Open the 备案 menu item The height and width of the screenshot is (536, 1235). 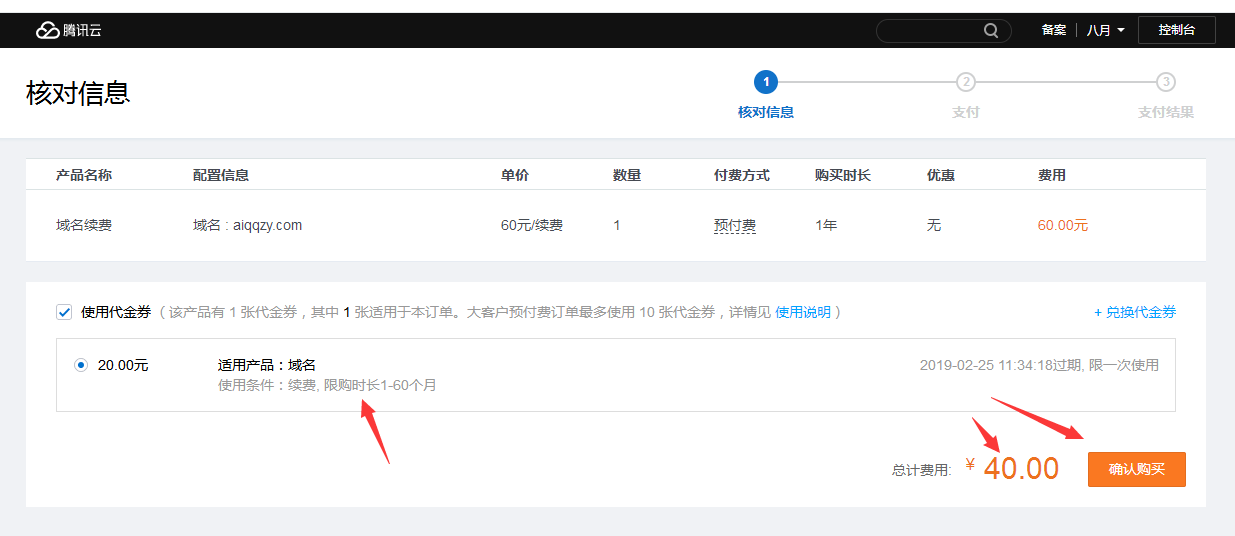[1054, 30]
